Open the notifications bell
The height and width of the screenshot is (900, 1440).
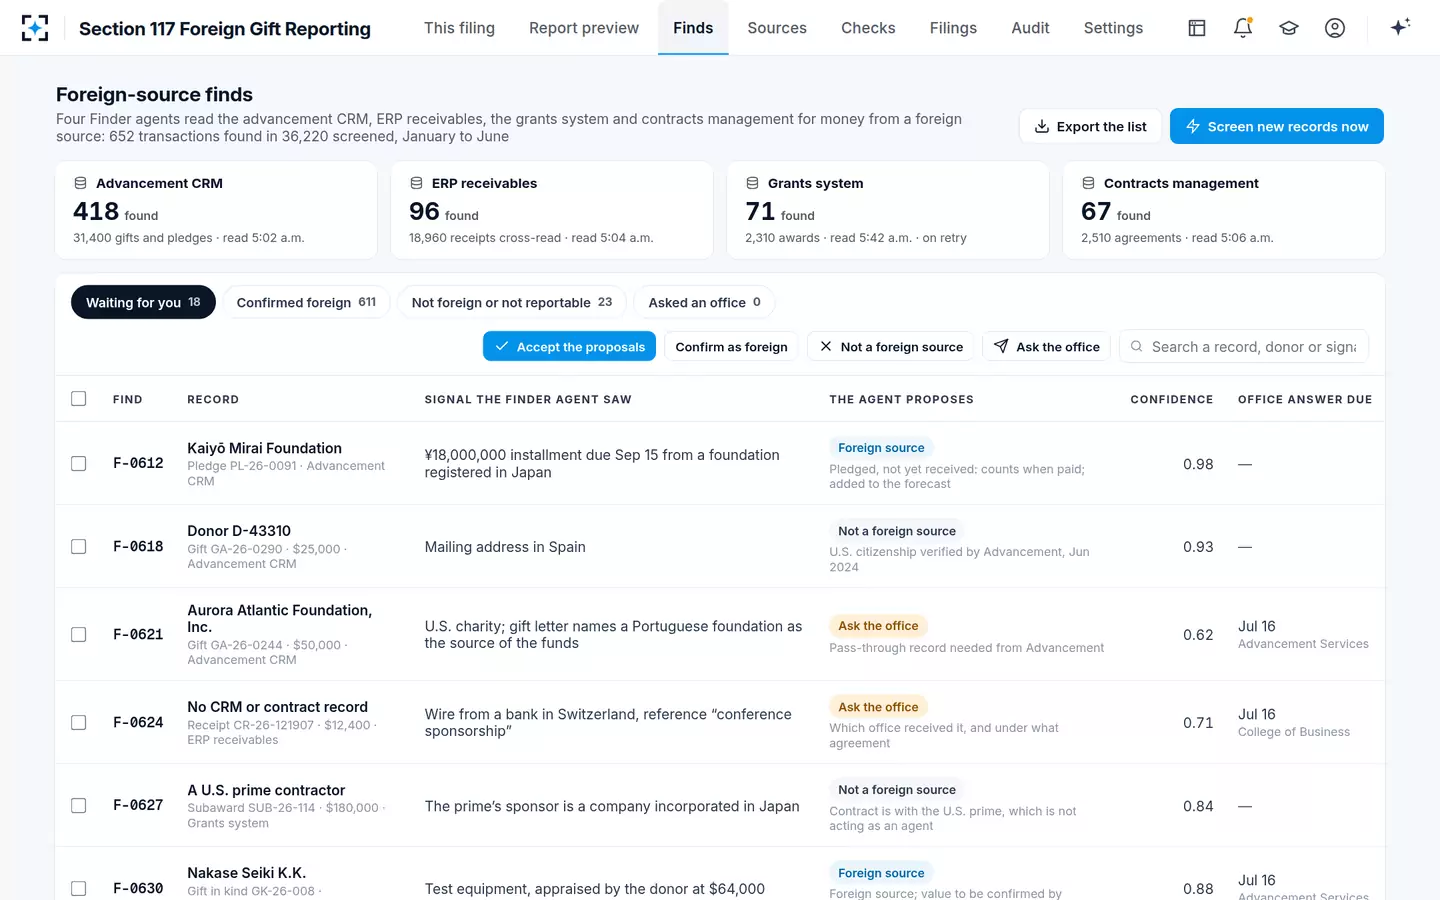(x=1243, y=28)
